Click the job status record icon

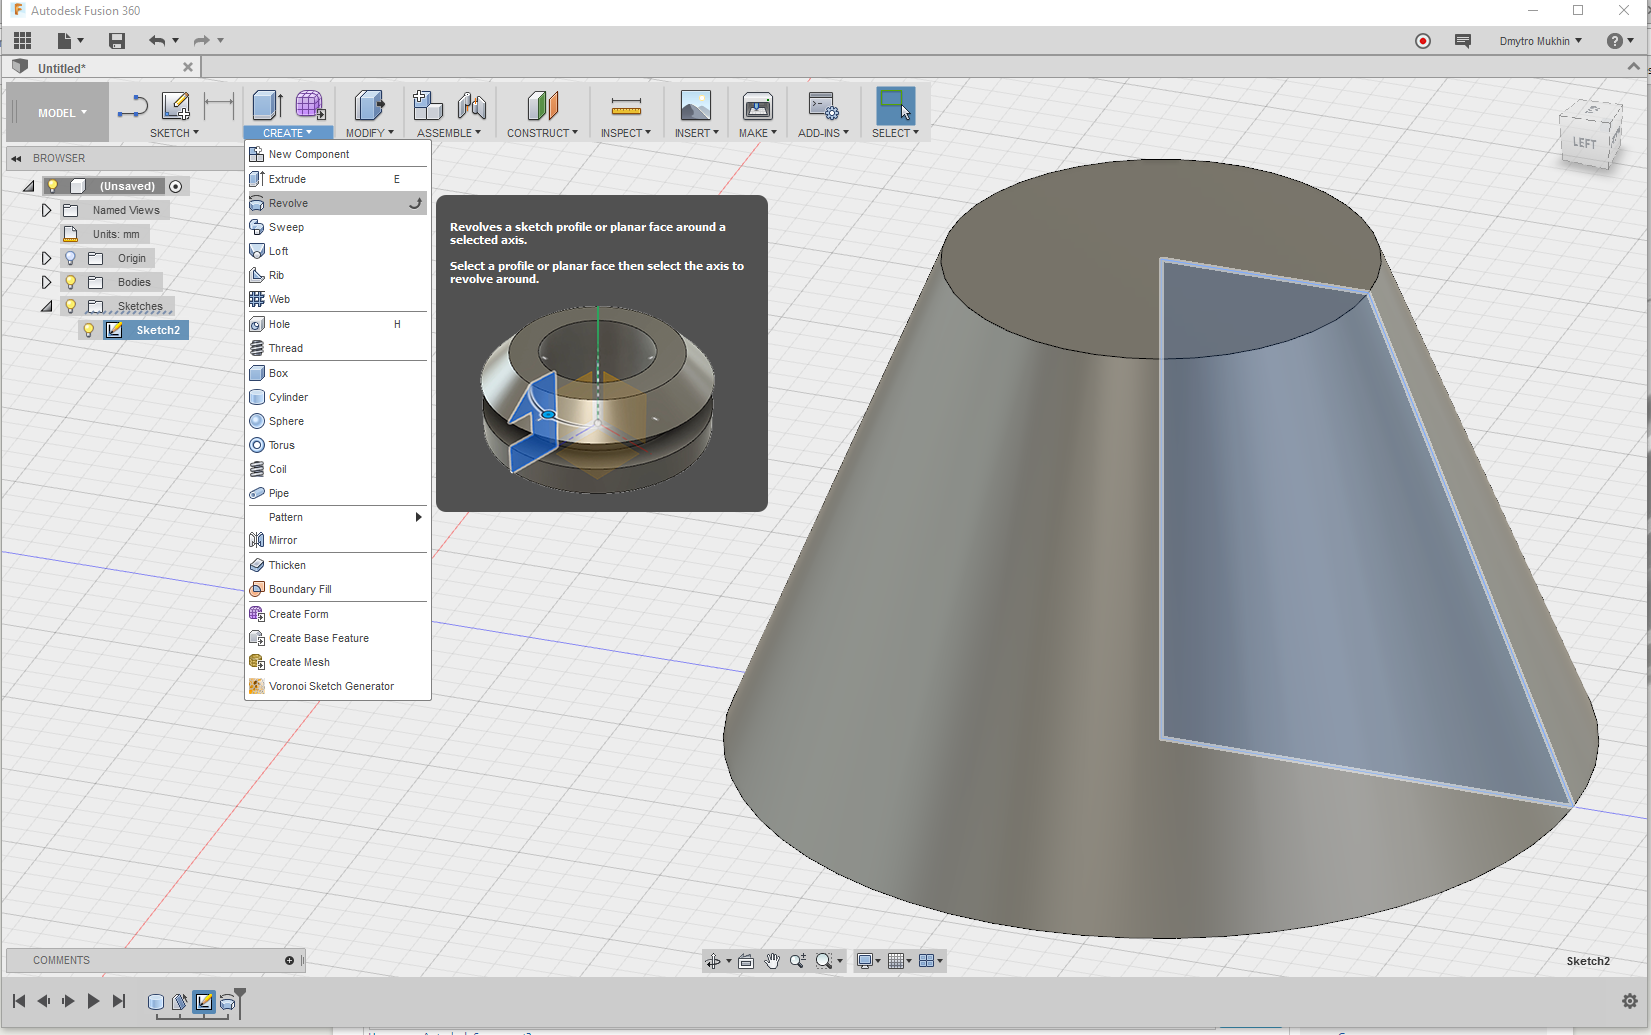(1422, 41)
